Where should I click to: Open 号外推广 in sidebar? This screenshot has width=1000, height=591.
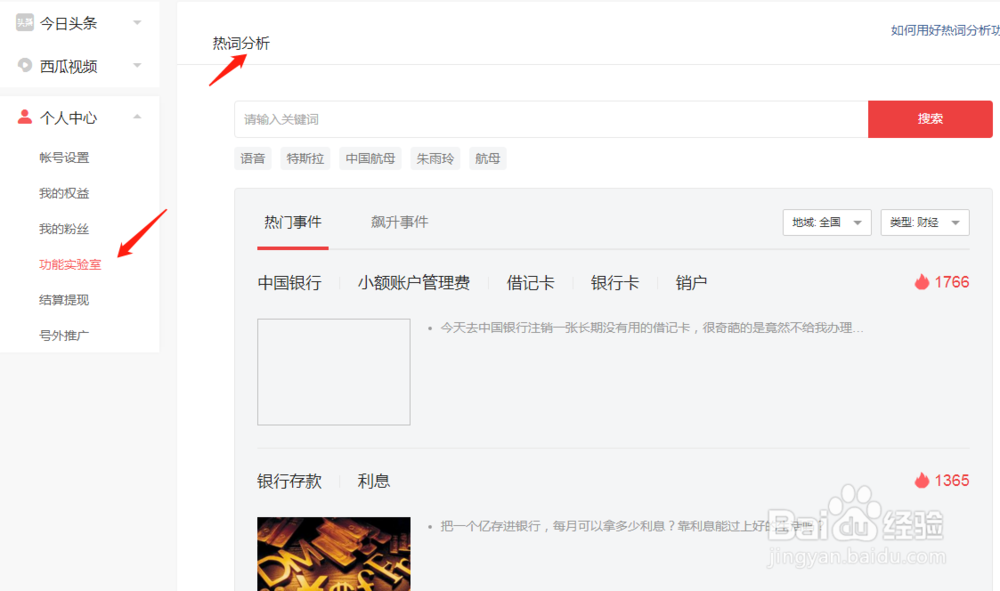click(64, 335)
